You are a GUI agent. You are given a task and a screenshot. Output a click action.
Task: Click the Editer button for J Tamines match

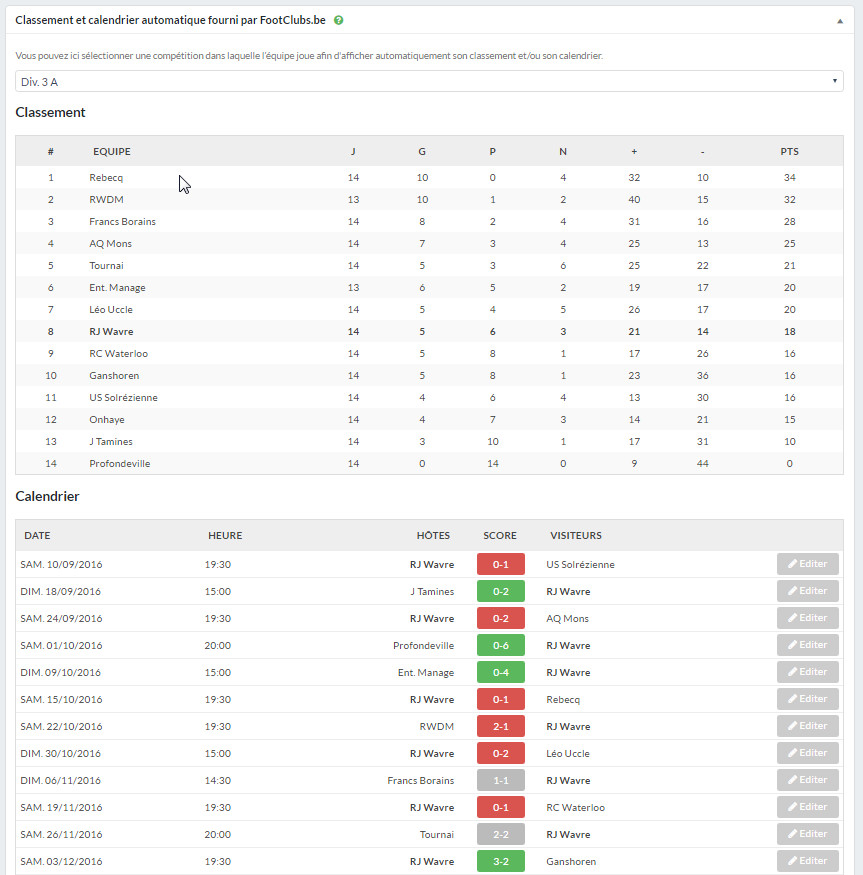point(807,591)
